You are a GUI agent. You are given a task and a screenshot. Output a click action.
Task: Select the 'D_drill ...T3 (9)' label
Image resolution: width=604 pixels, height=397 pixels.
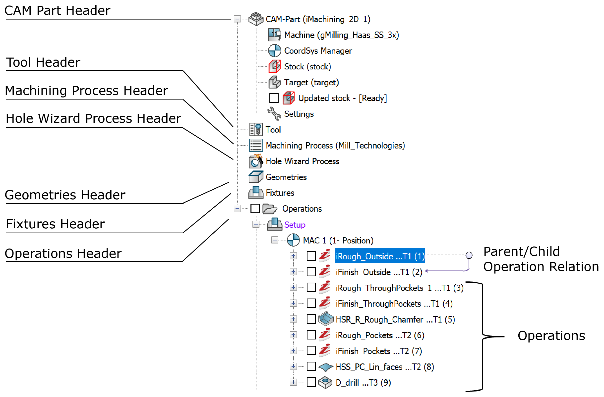tap(363, 382)
